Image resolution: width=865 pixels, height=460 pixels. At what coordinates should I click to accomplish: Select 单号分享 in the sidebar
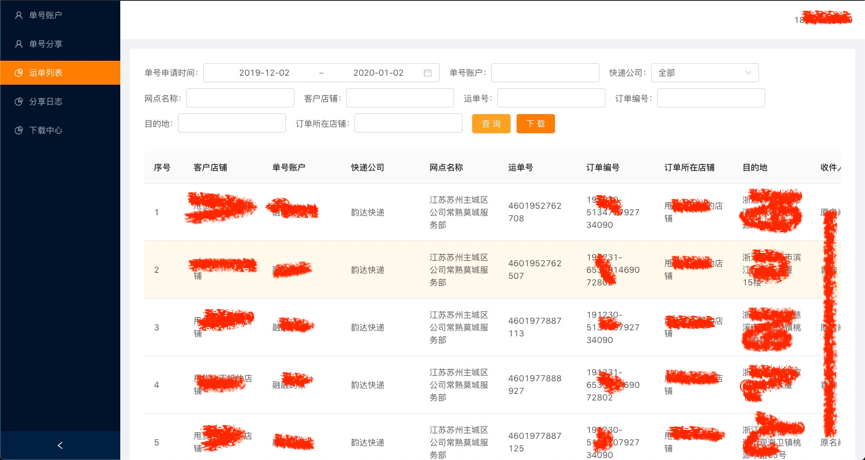point(46,44)
